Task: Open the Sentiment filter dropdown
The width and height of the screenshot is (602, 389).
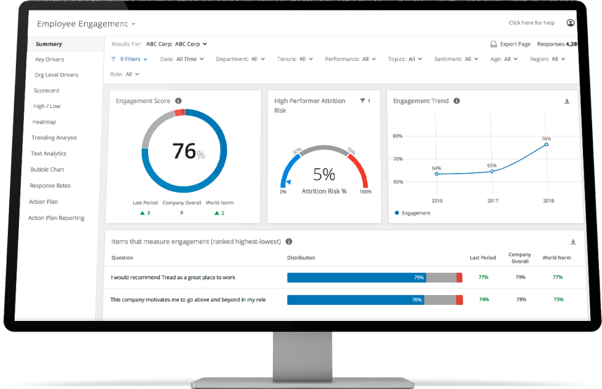Action: pos(456,59)
